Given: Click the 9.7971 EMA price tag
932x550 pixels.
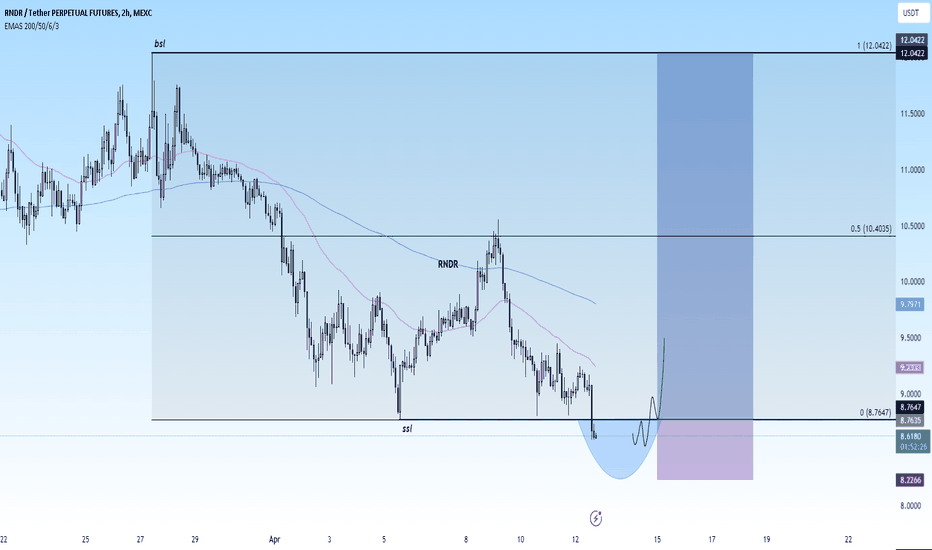Looking at the screenshot, I should (x=910, y=304).
